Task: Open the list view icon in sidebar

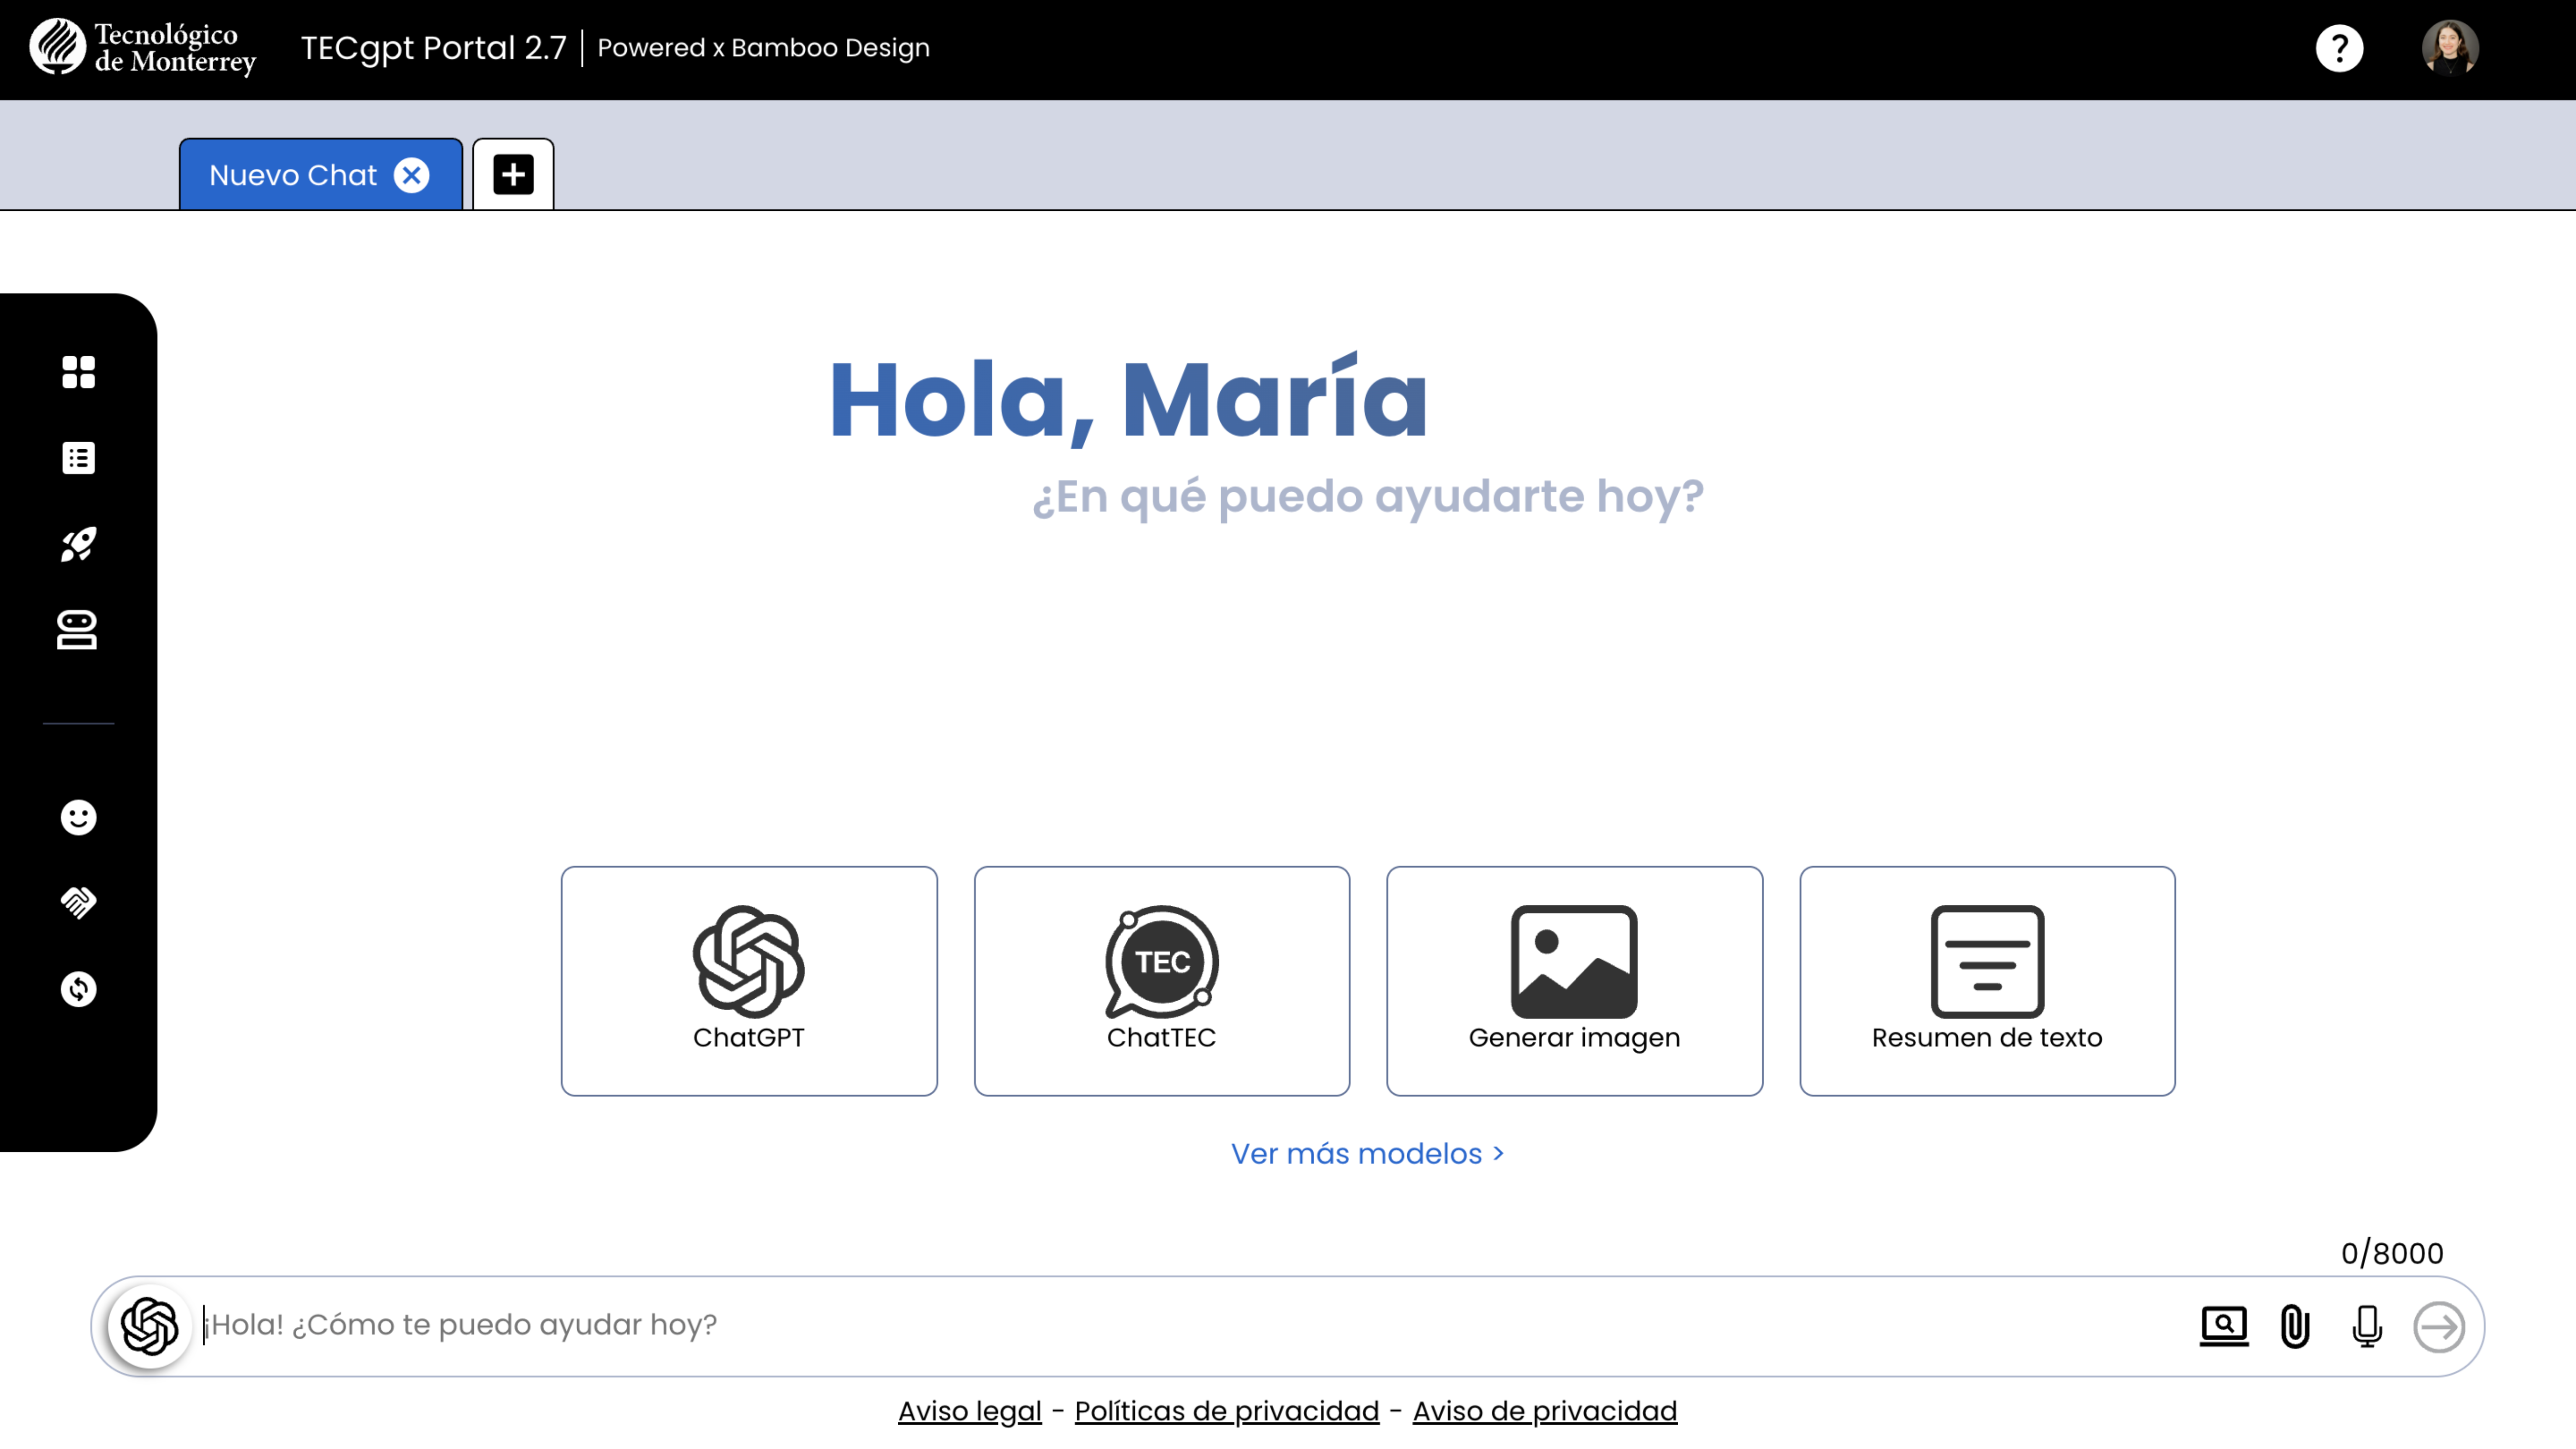Action: 78,458
